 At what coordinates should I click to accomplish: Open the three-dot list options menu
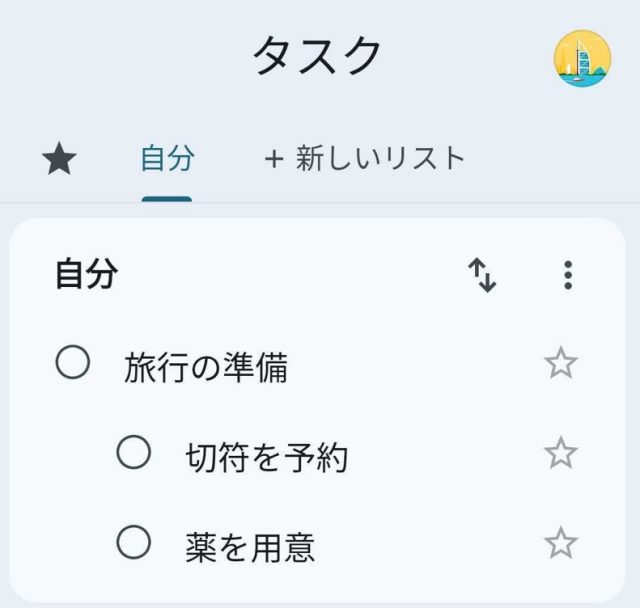567,275
